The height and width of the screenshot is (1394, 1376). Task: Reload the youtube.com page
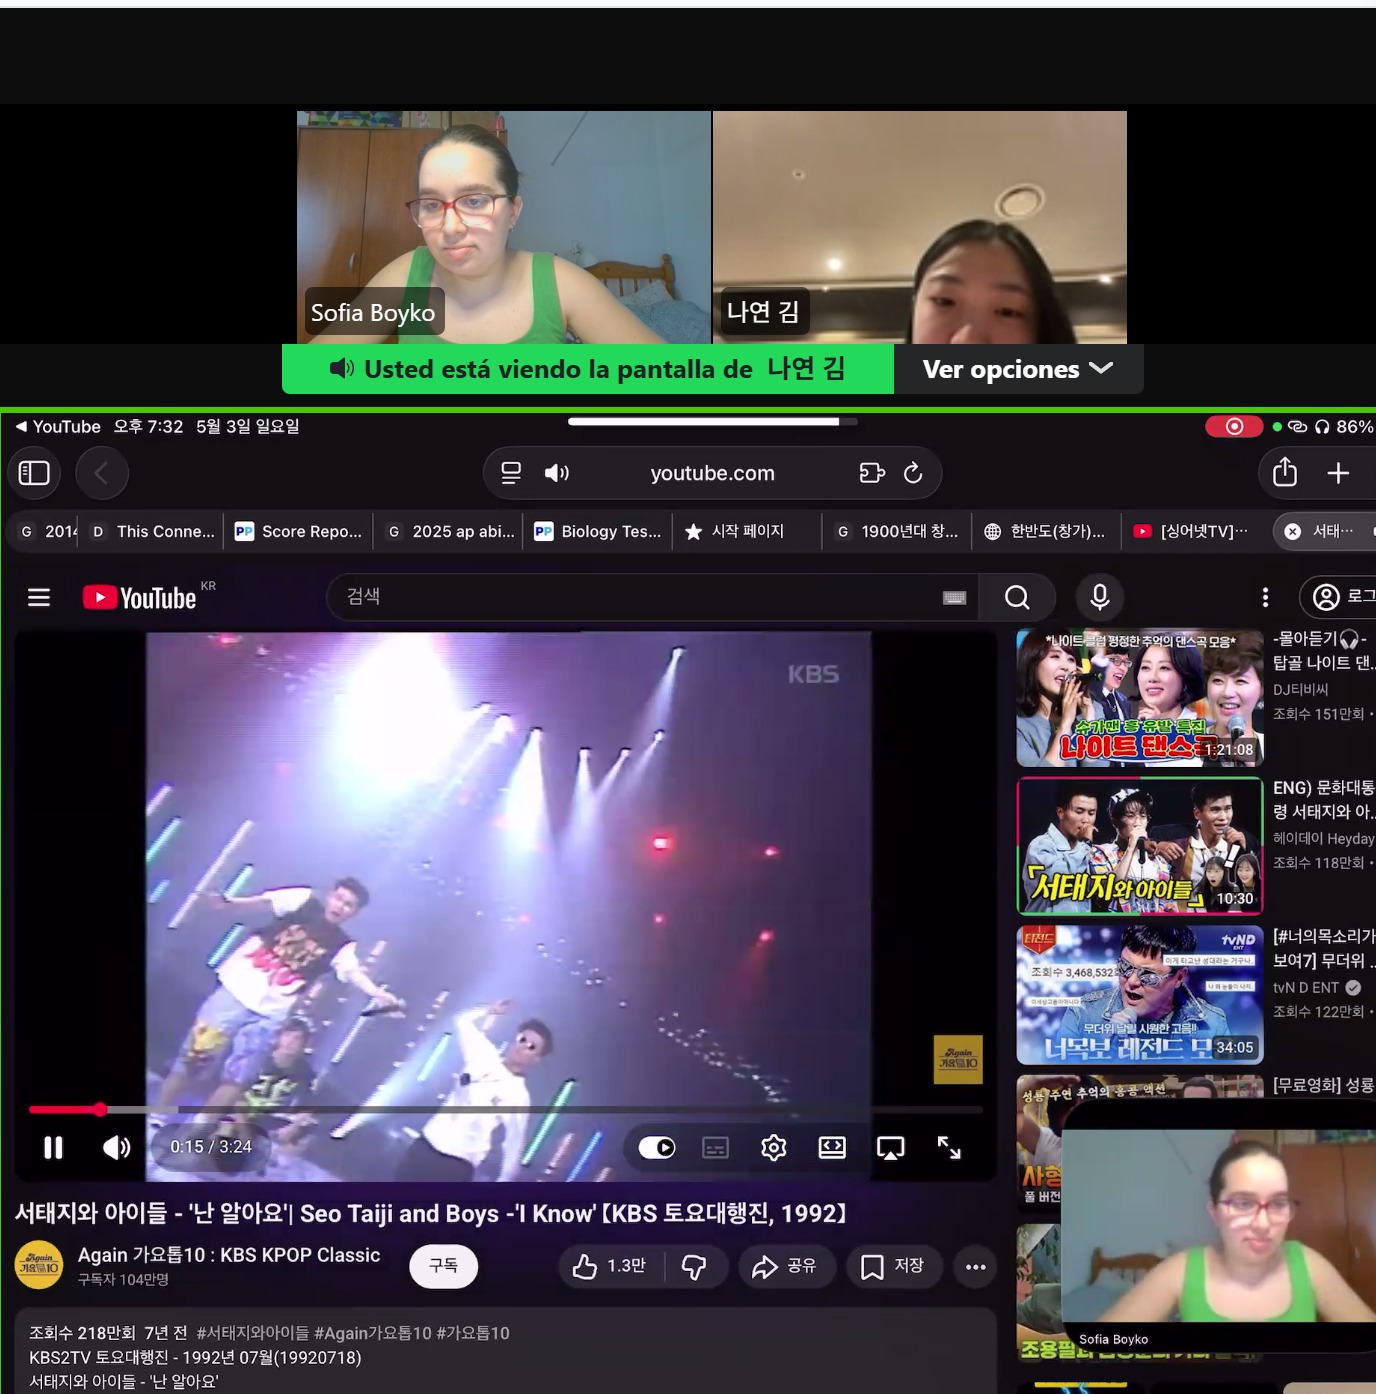click(913, 473)
